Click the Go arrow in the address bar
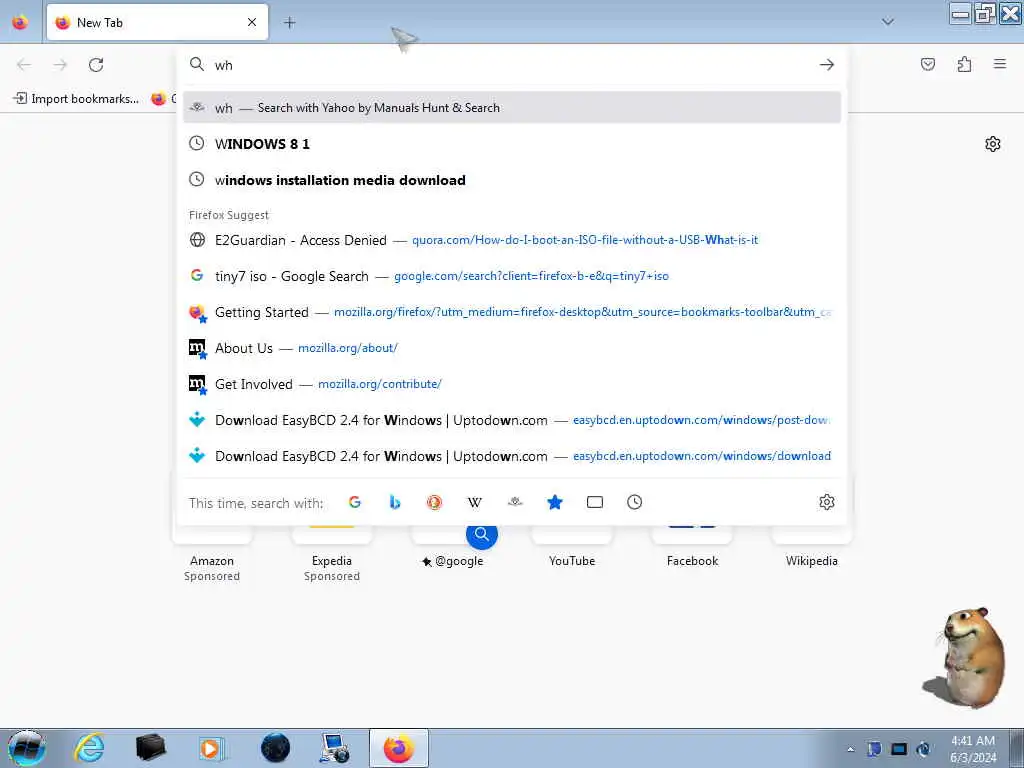1024x768 pixels. [826, 65]
